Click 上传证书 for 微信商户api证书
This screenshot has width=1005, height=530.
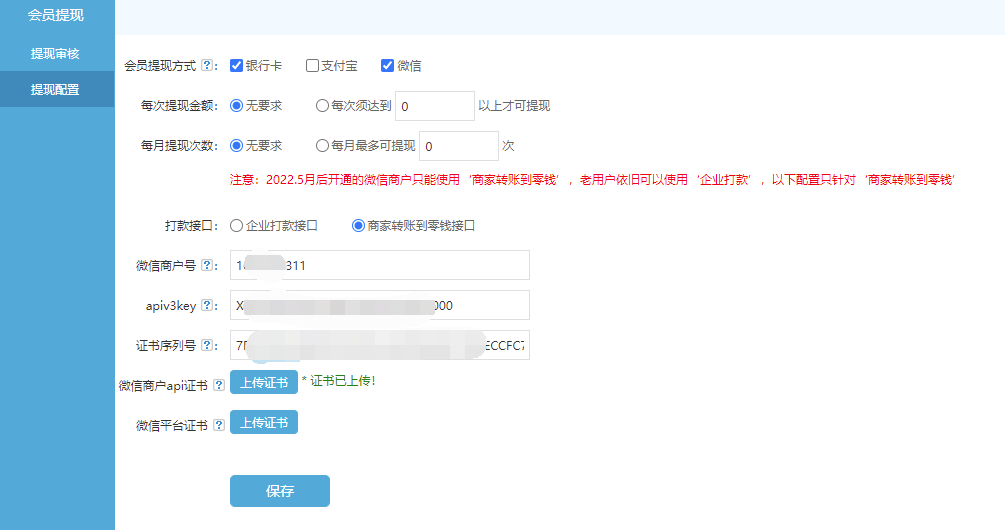tap(264, 382)
